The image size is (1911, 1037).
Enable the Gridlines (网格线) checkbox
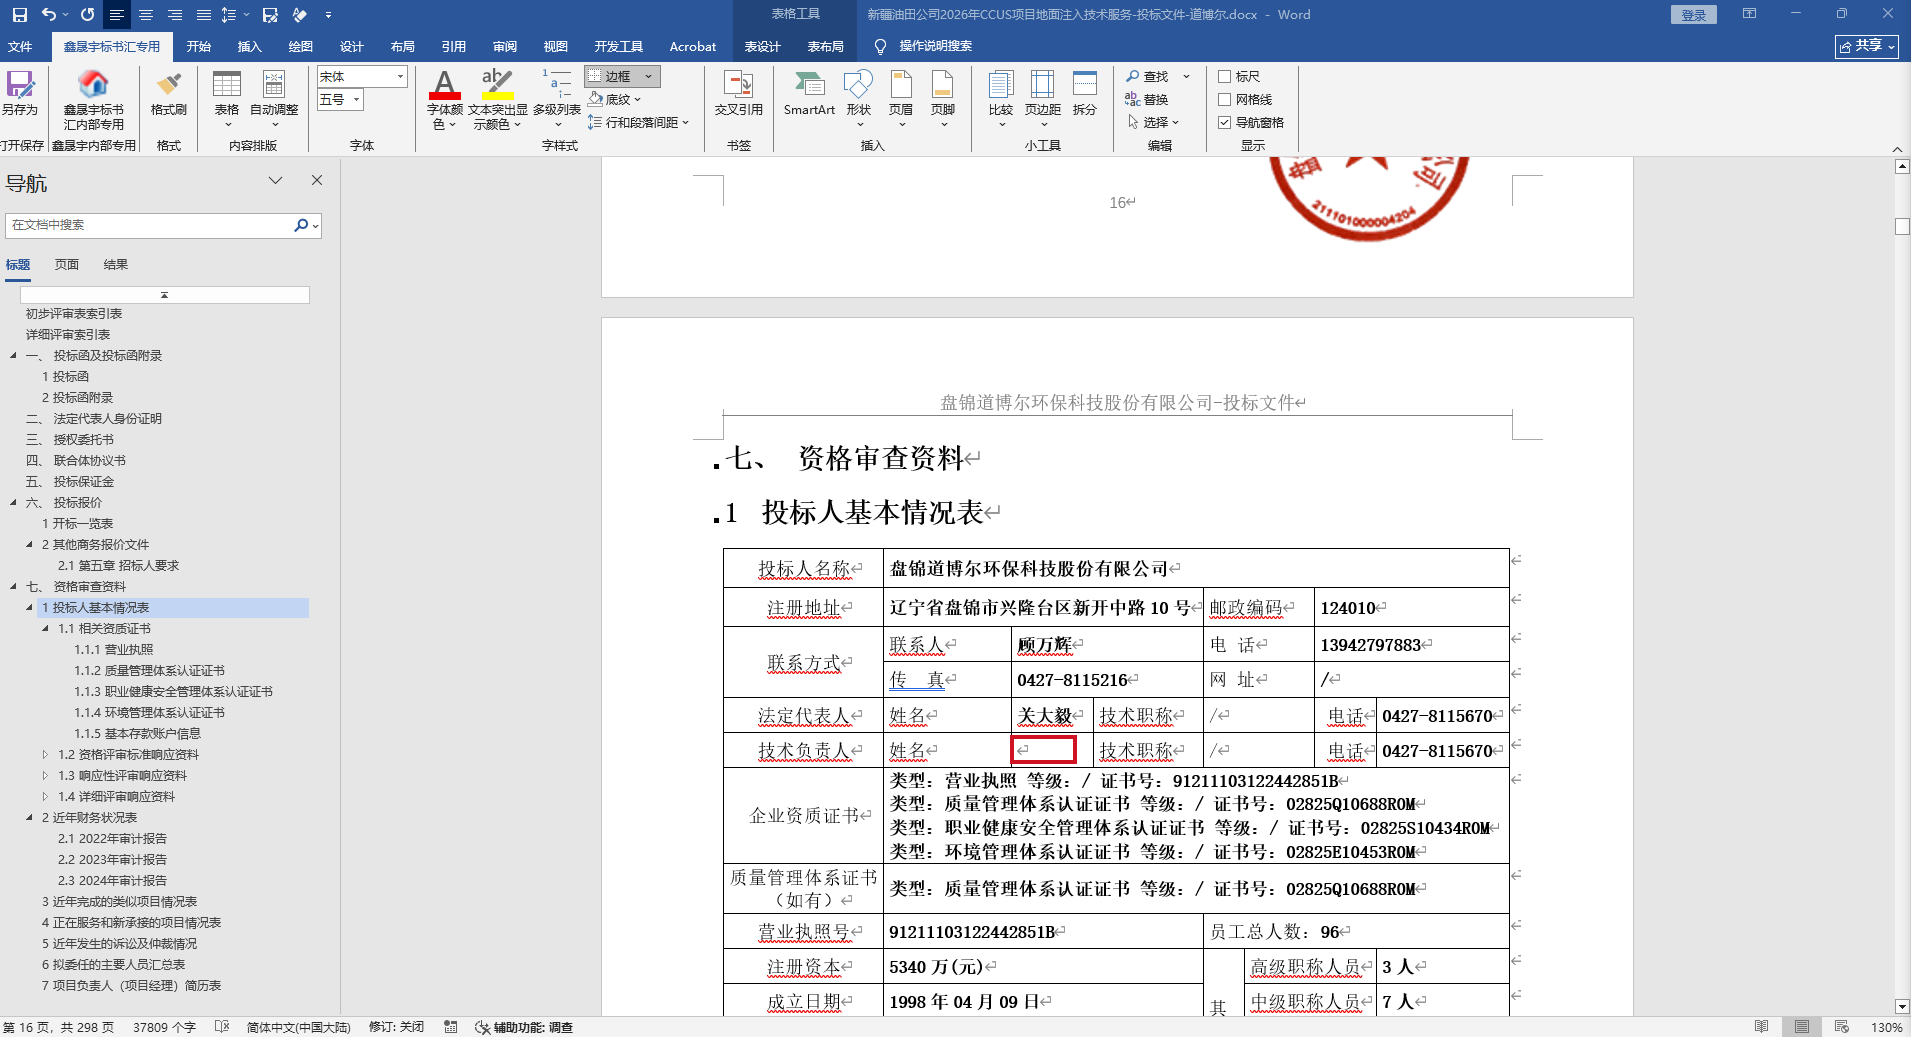[1224, 100]
